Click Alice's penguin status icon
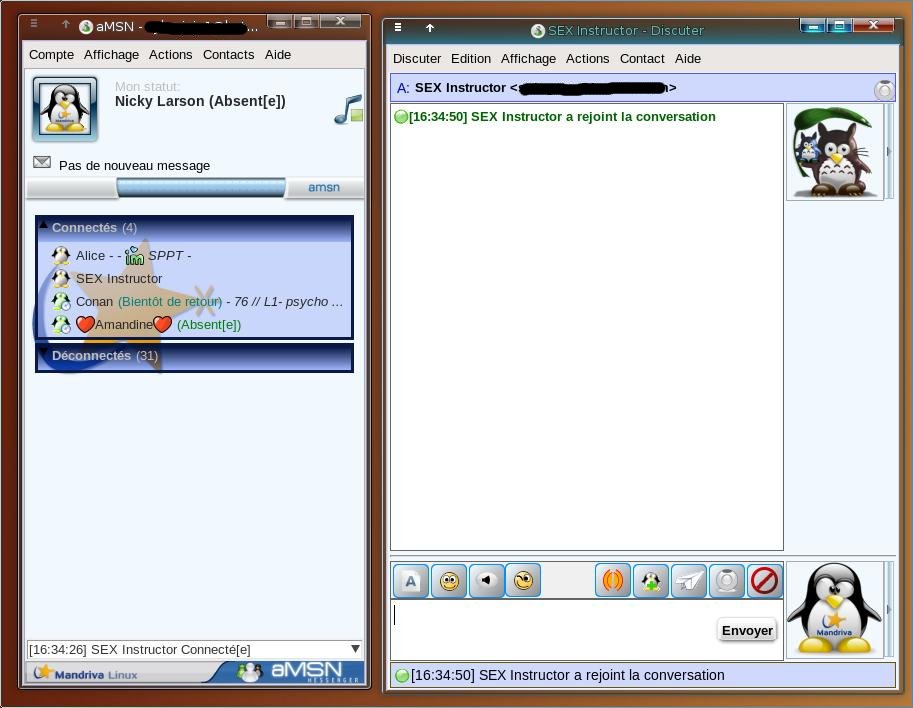 [x=61, y=255]
